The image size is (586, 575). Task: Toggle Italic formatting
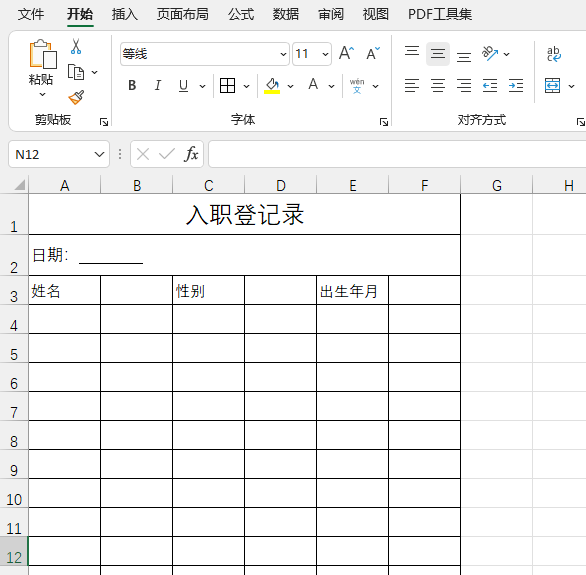pos(158,86)
